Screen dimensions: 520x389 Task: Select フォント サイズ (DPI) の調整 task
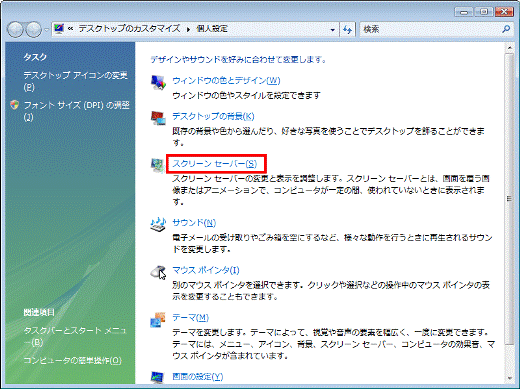(x=76, y=111)
